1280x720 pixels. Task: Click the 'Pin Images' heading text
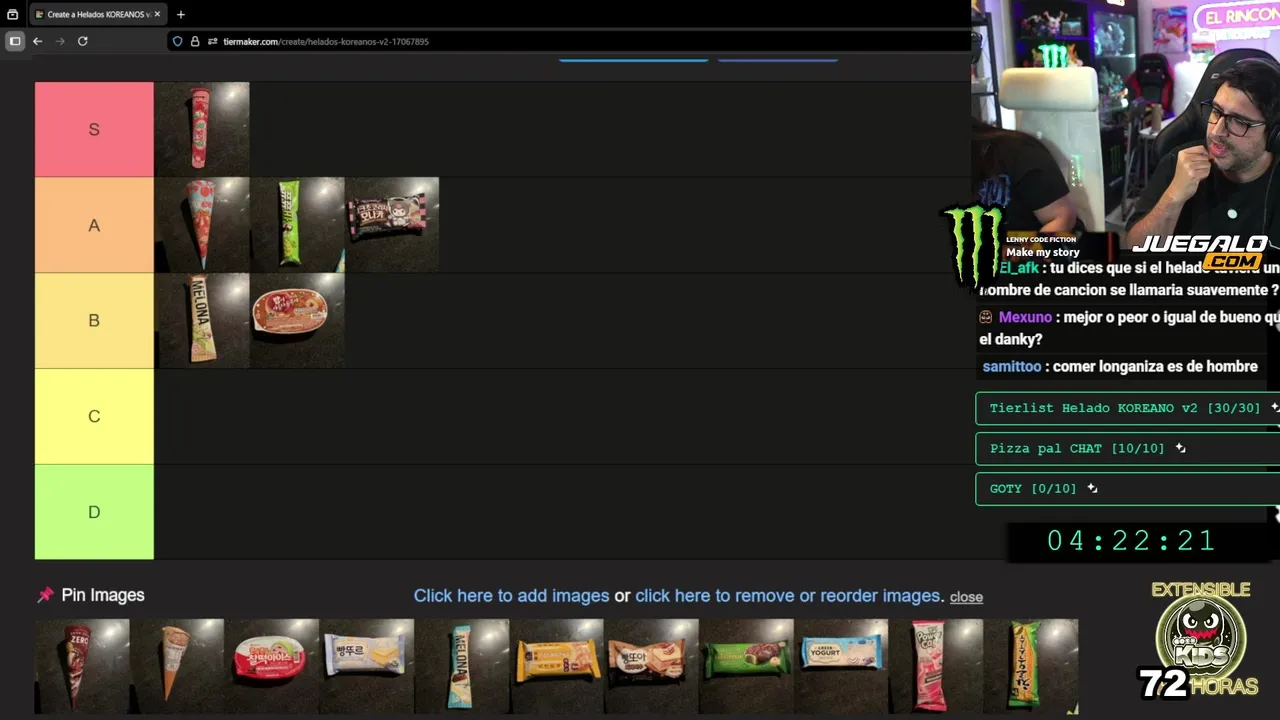pyautogui.click(x=103, y=595)
